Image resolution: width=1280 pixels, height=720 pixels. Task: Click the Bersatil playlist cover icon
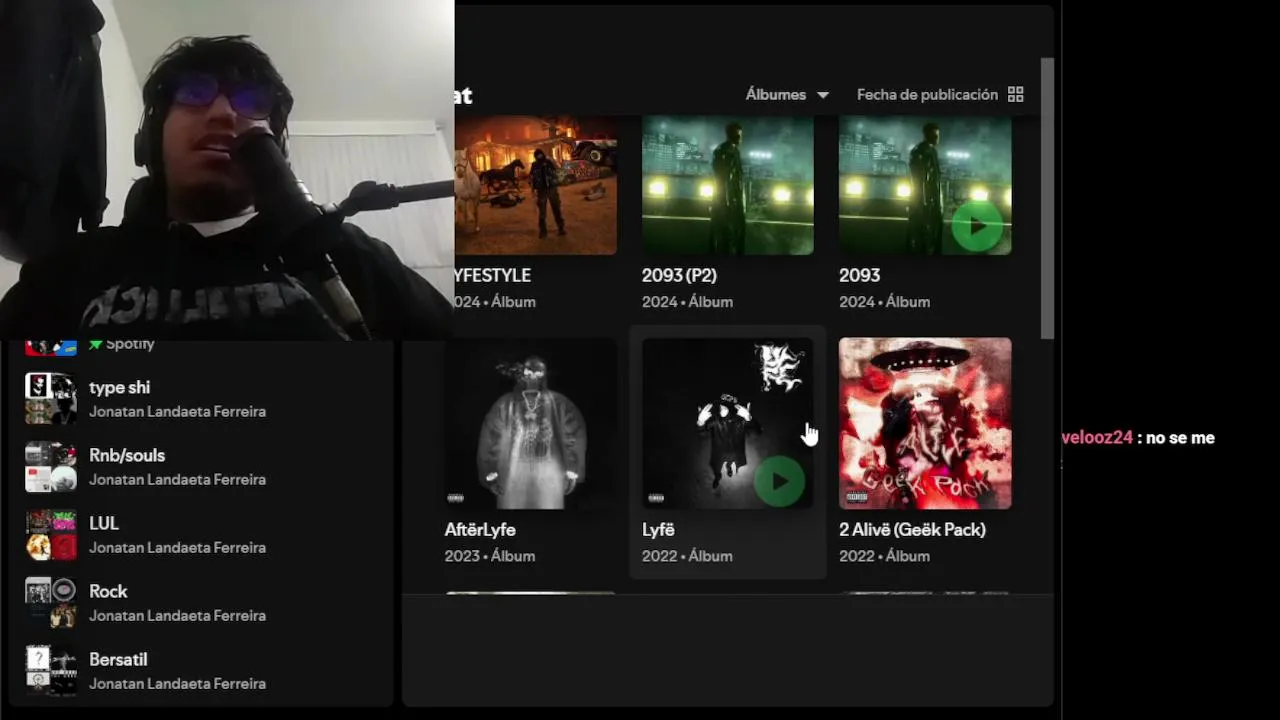51,670
